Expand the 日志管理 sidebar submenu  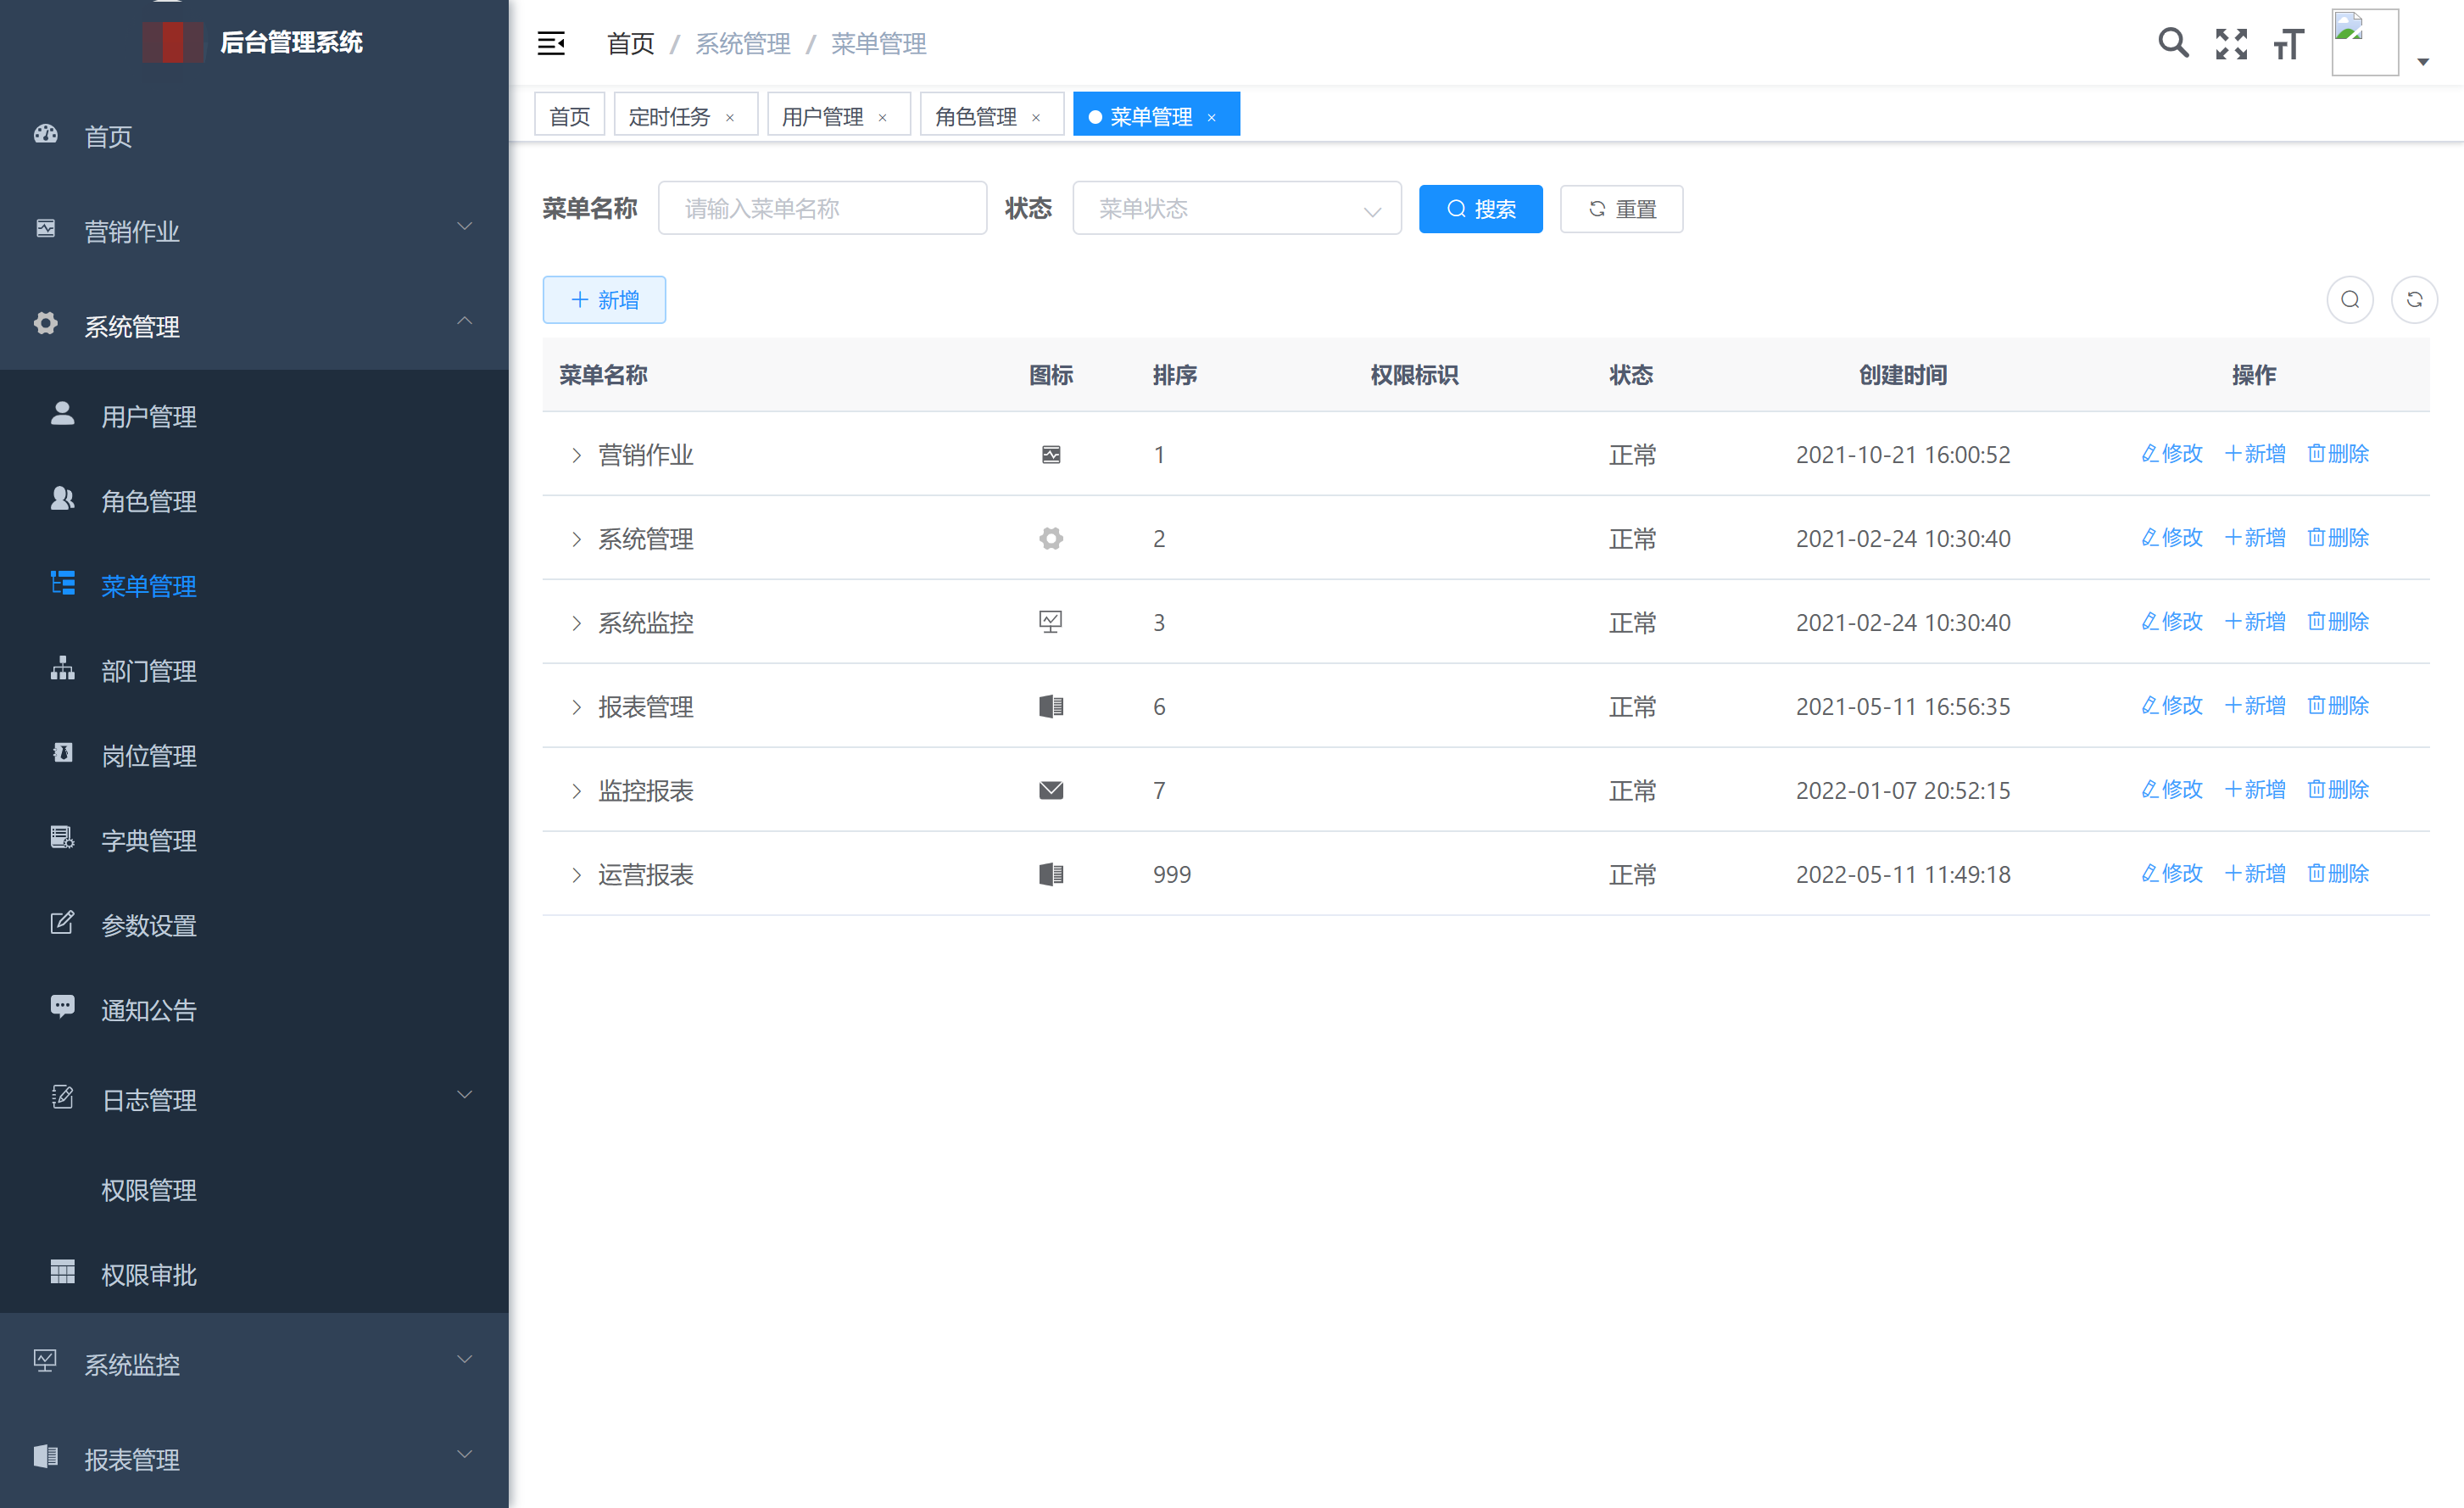click(464, 1095)
